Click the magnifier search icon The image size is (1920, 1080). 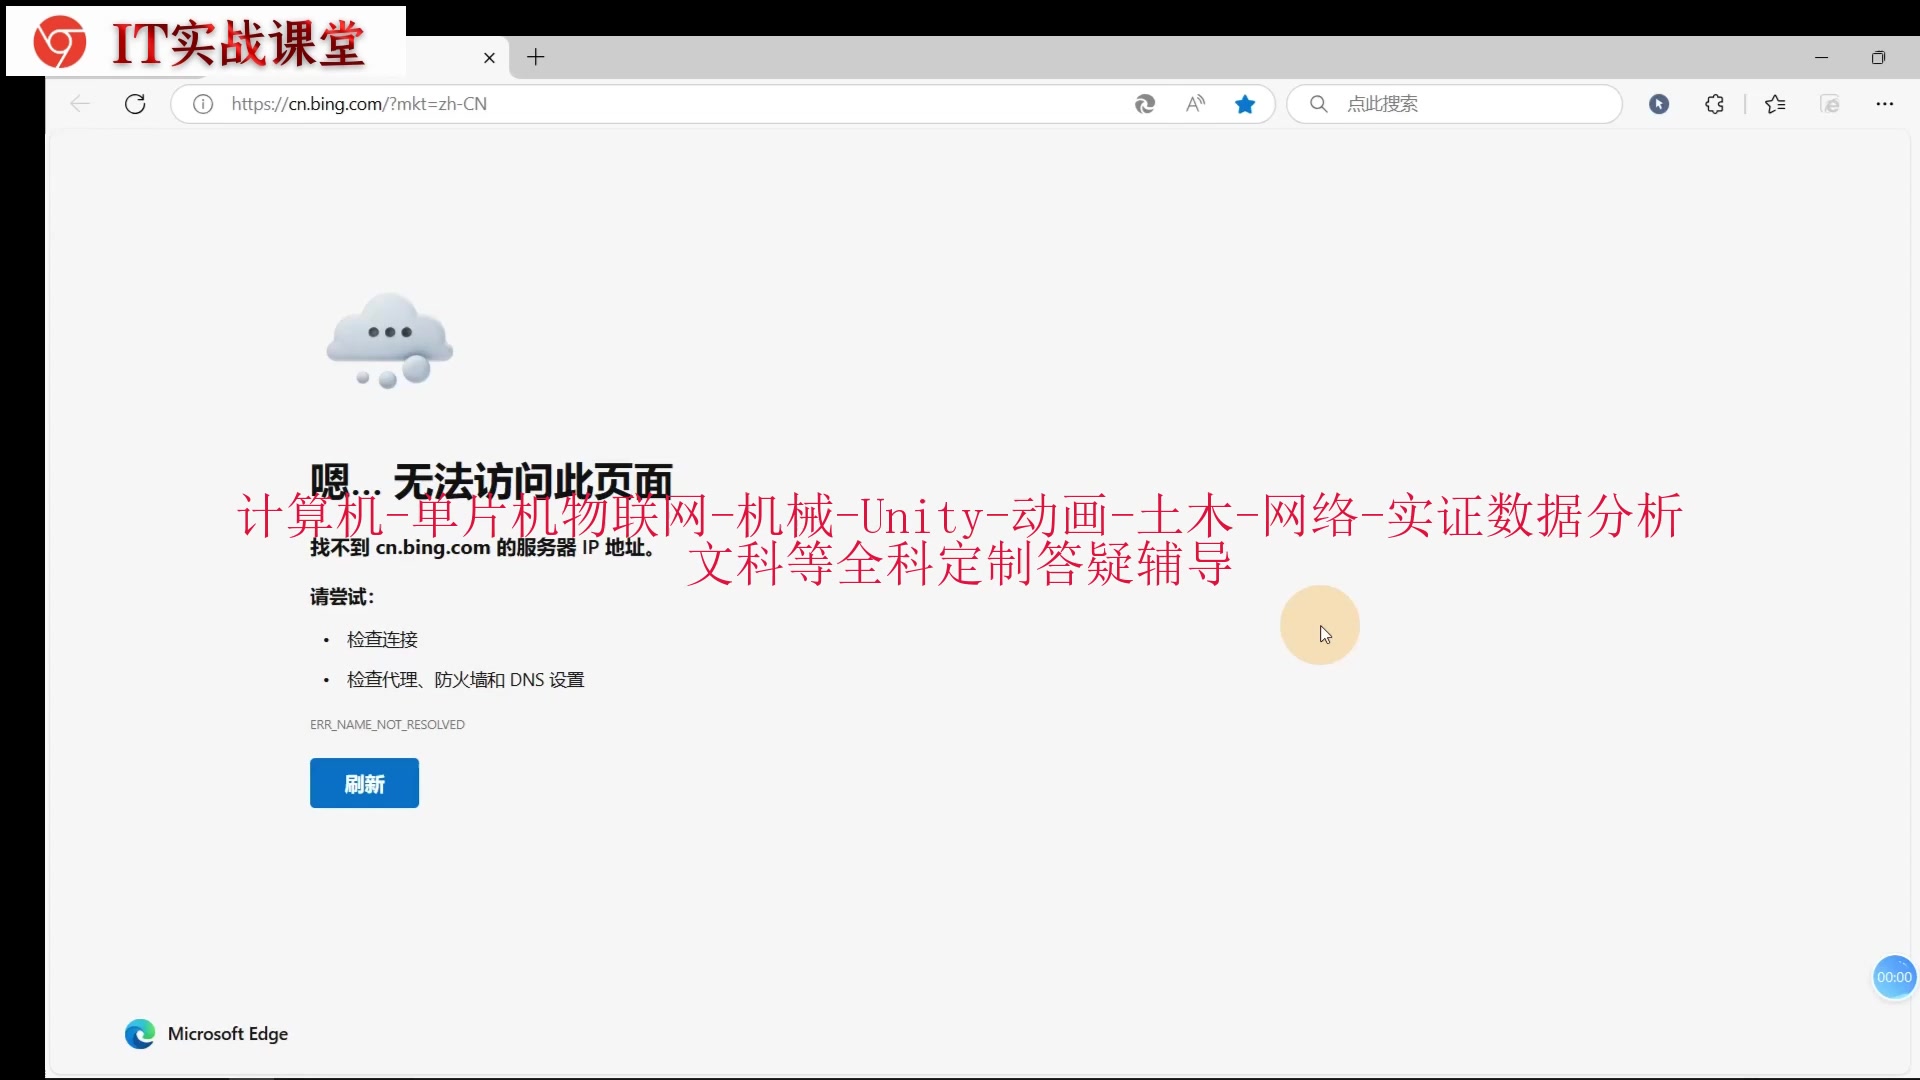pos(1319,104)
